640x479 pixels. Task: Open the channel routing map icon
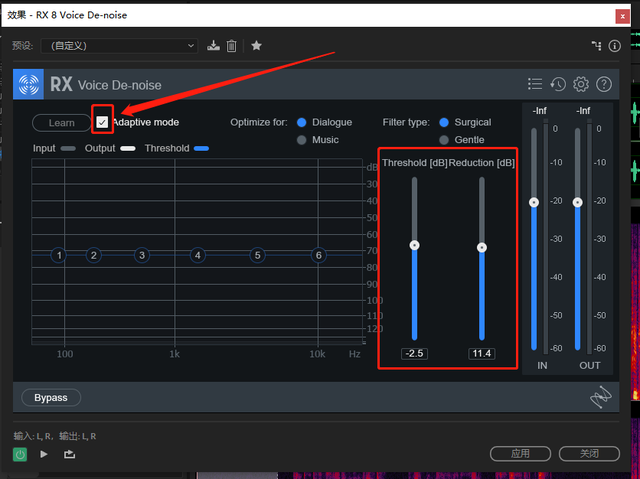tap(596, 46)
